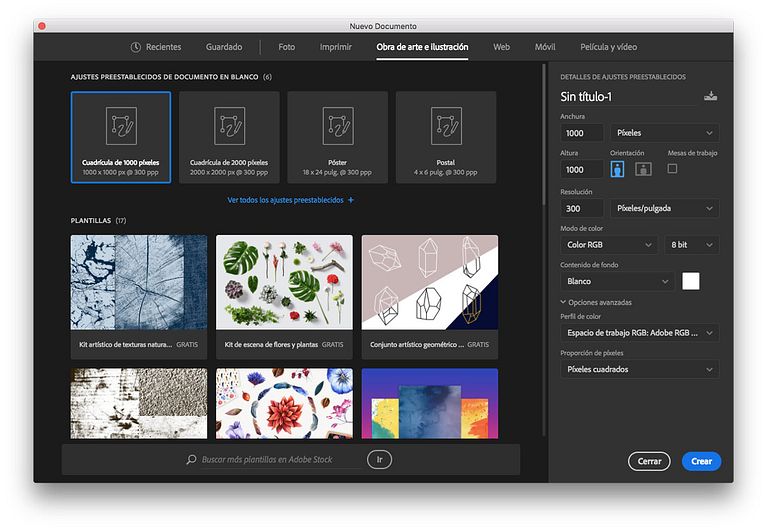Screen dimensions: 767x531
Task: Switch to the Película y vídeo tab
Action: tap(608, 47)
